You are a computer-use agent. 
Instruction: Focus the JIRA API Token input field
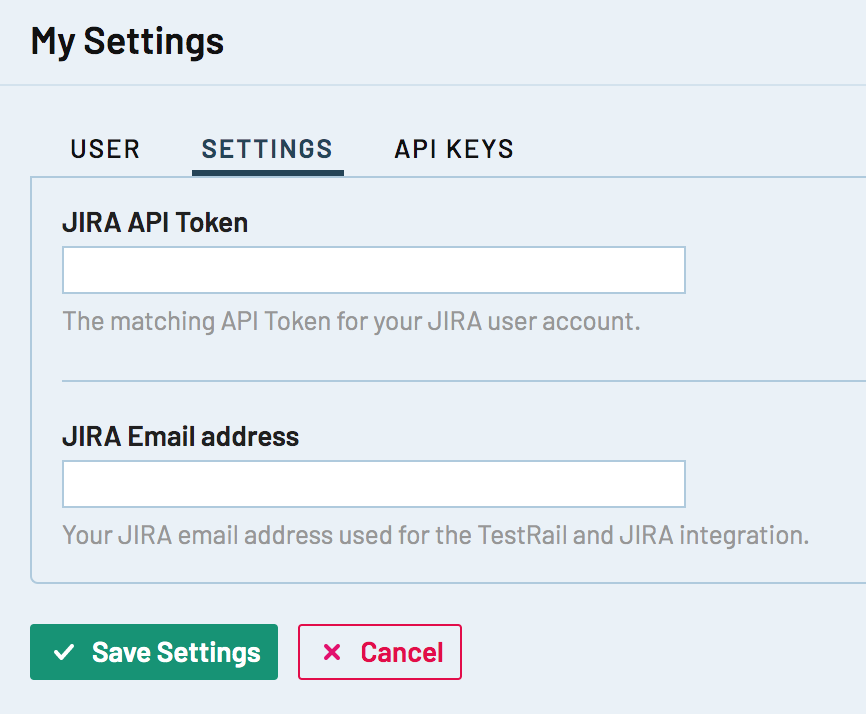click(373, 270)
